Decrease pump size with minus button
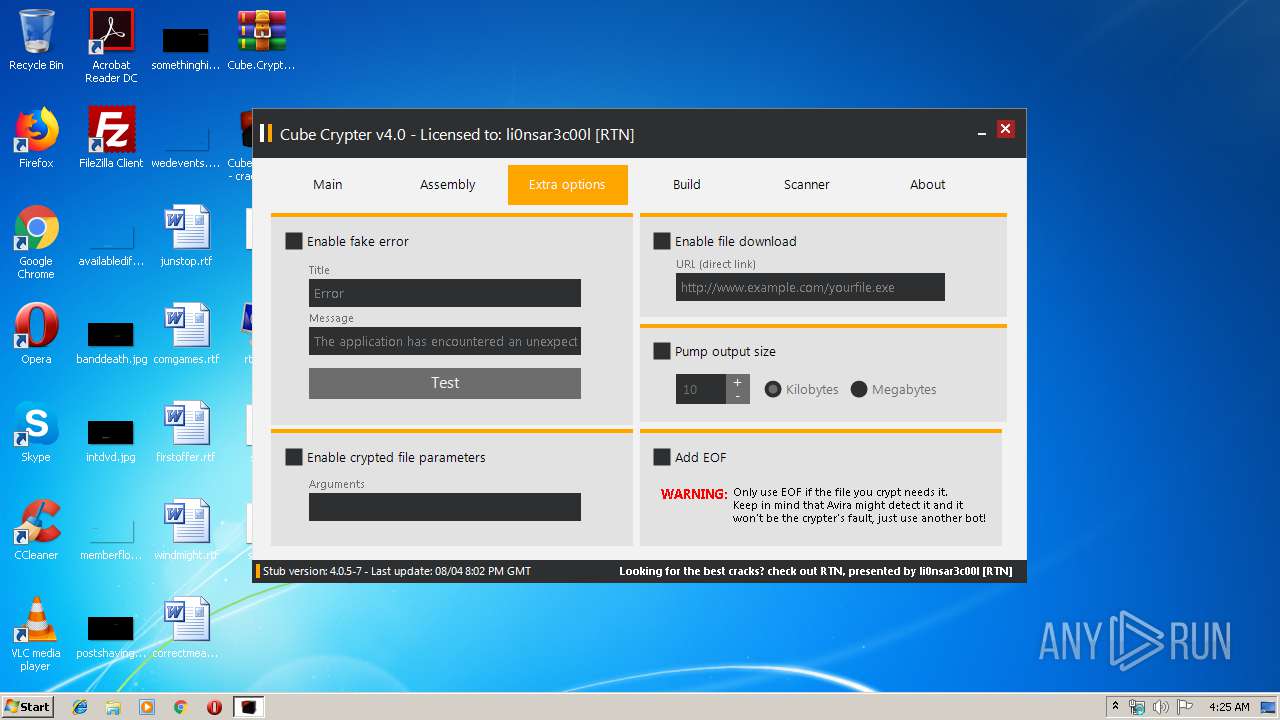The image size is (1280, 720). [738, 397]
